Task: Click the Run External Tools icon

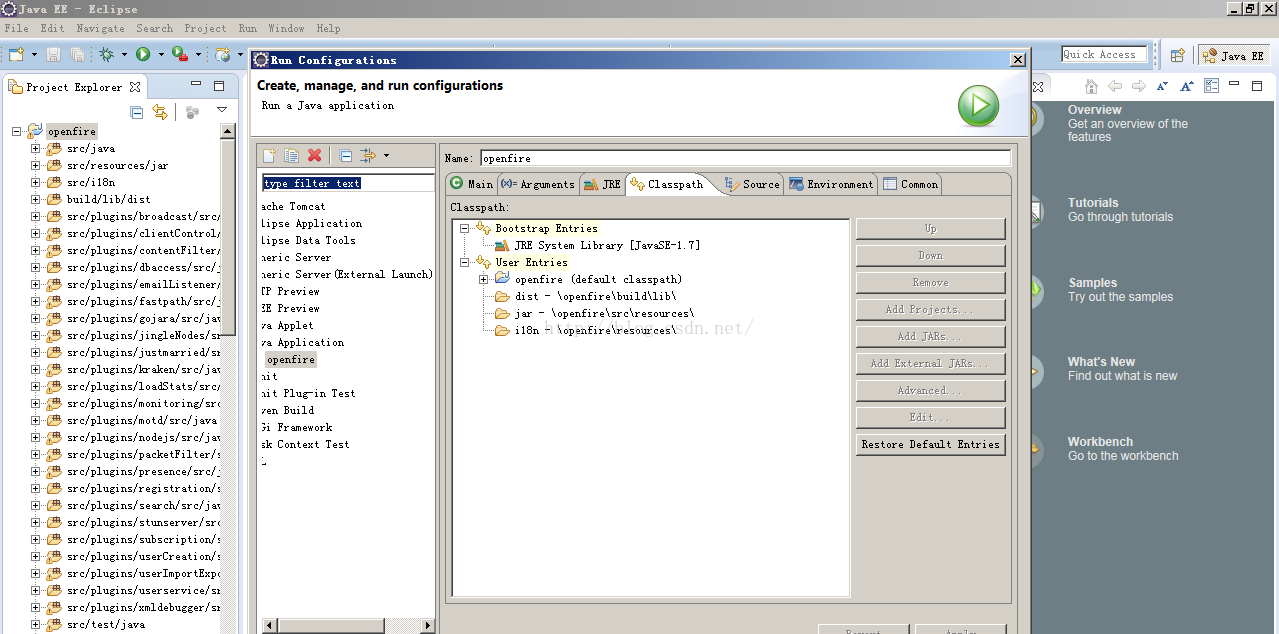Action: [x=180, y=54]
